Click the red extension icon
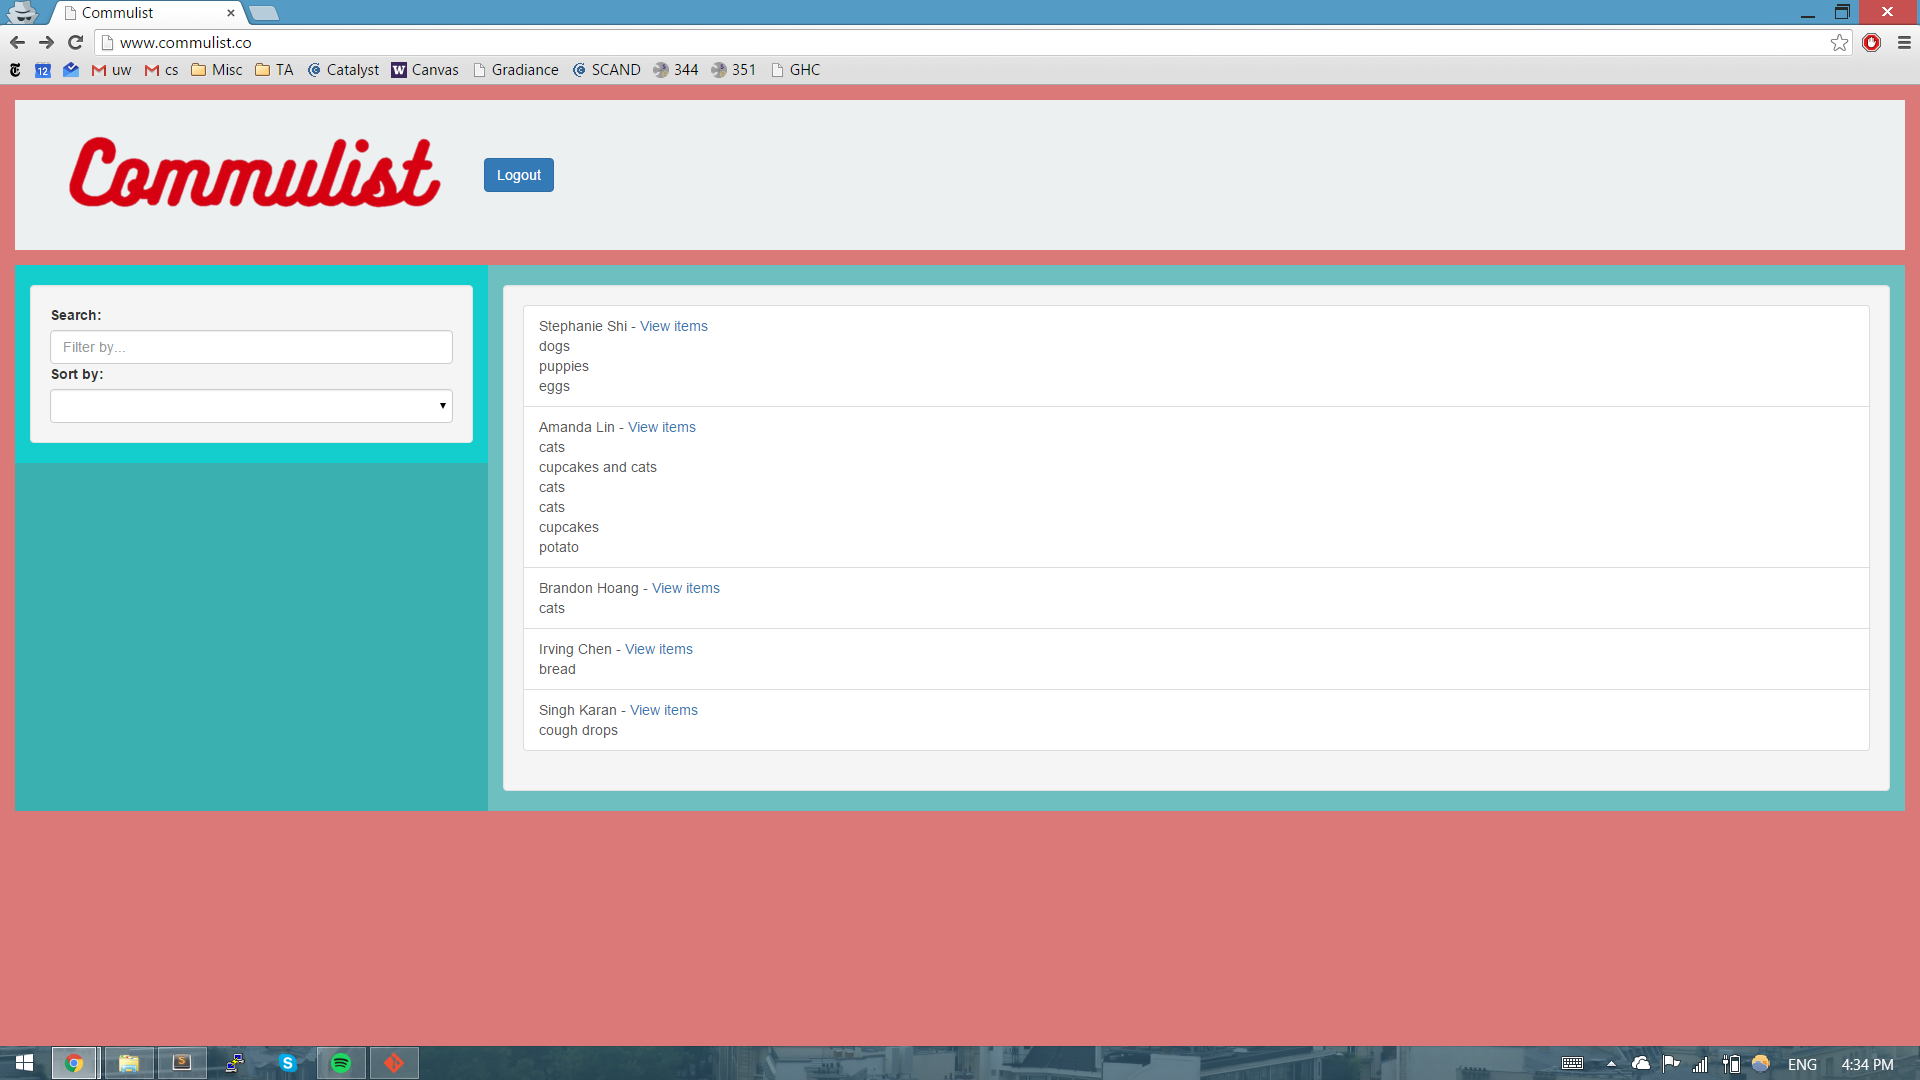1920x1080 pixels. tap(1872, 42)
